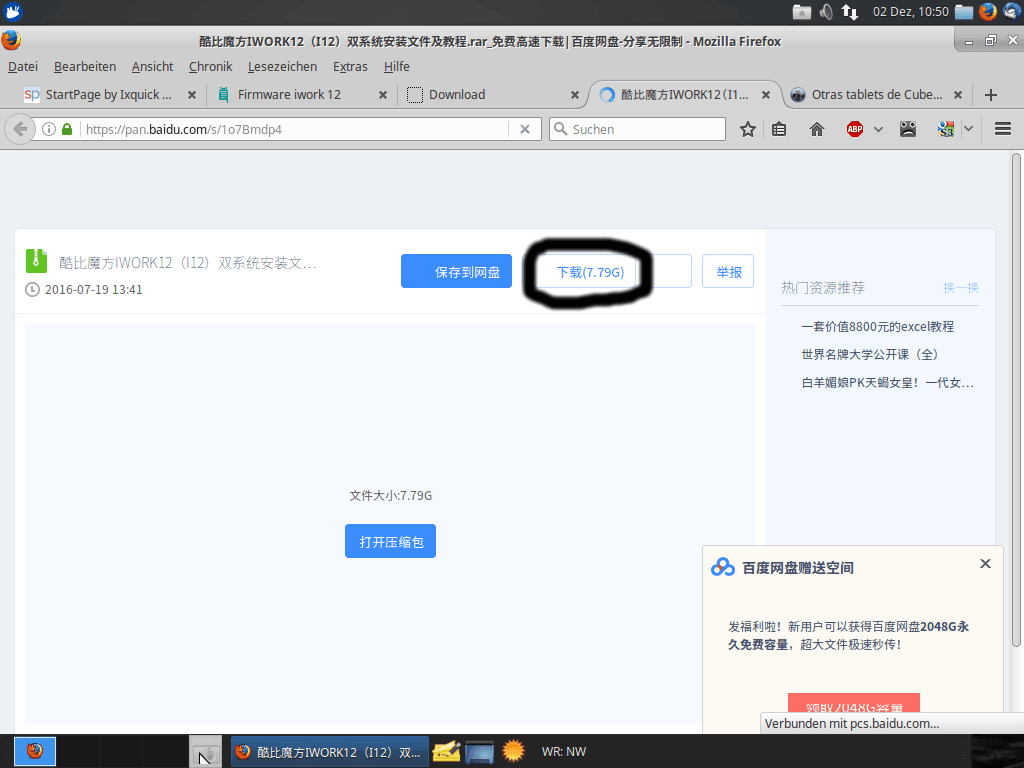Screen dimensions: 1024x768
Task: Click the 换一换 refresh recommendations link
Action: tap(961, 287)
